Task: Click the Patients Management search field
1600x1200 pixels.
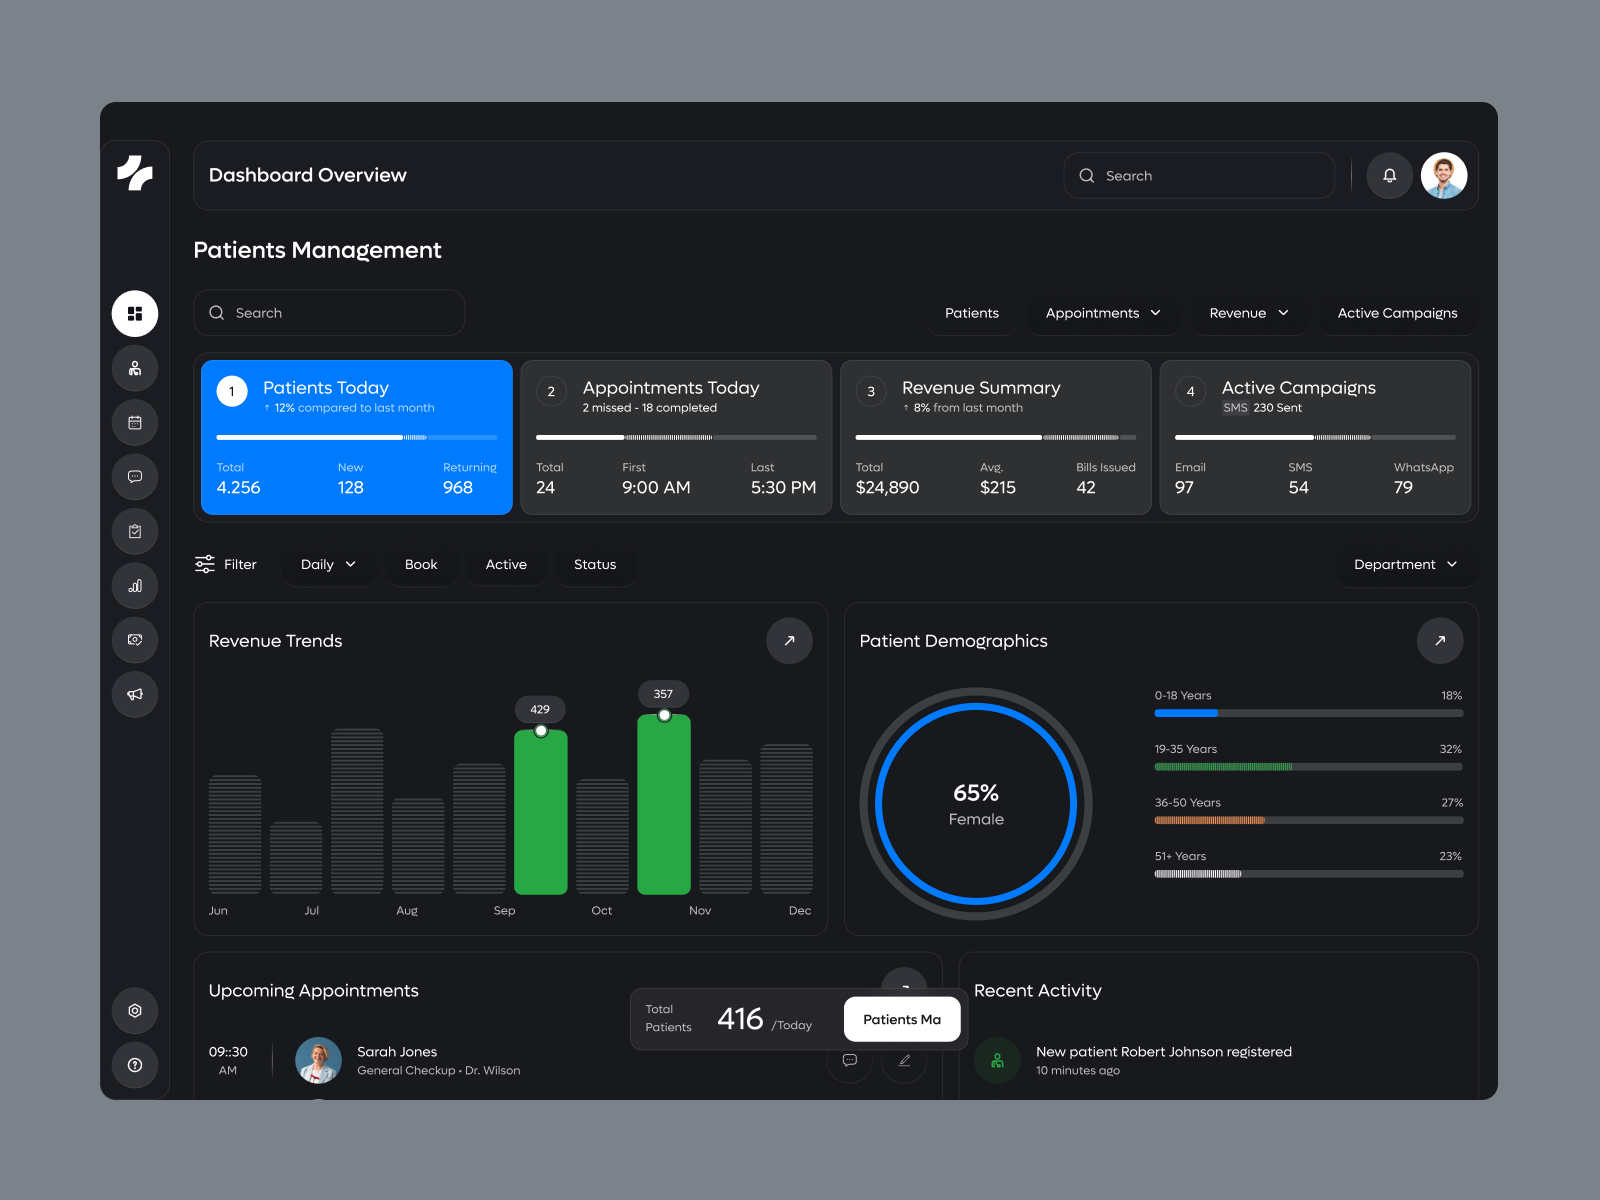Action: 329,312
